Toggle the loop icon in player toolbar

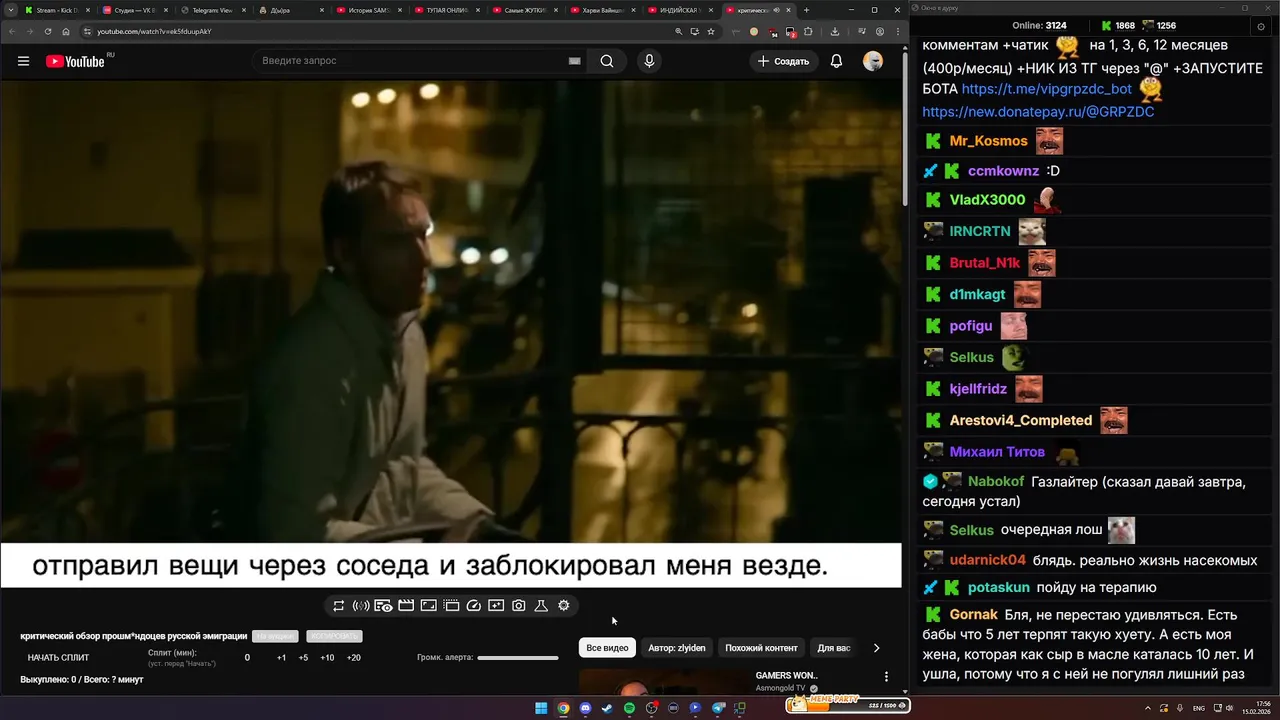click(x=339, y=606)
